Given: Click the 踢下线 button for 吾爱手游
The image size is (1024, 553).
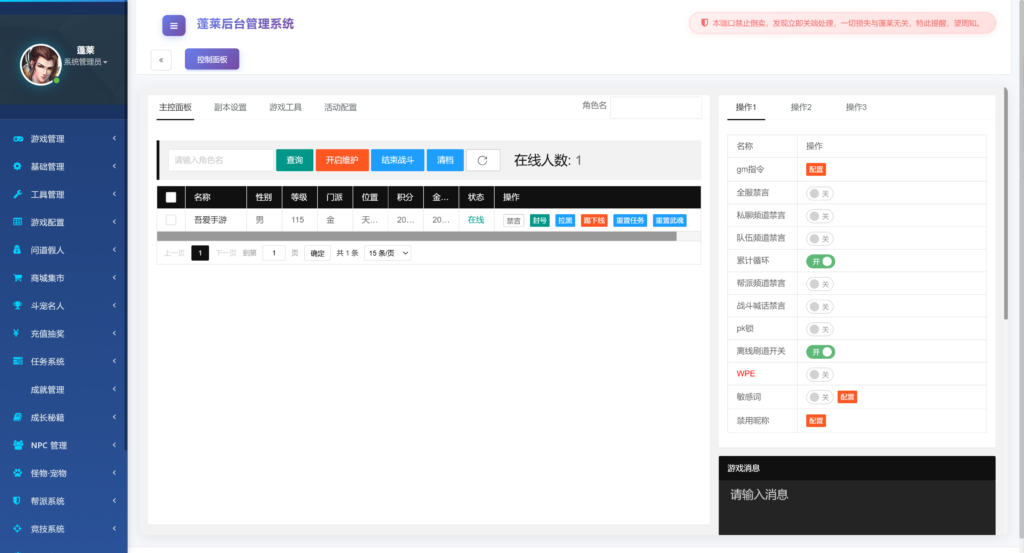Looking at the screenshot, I should click(x=594, y=221).
